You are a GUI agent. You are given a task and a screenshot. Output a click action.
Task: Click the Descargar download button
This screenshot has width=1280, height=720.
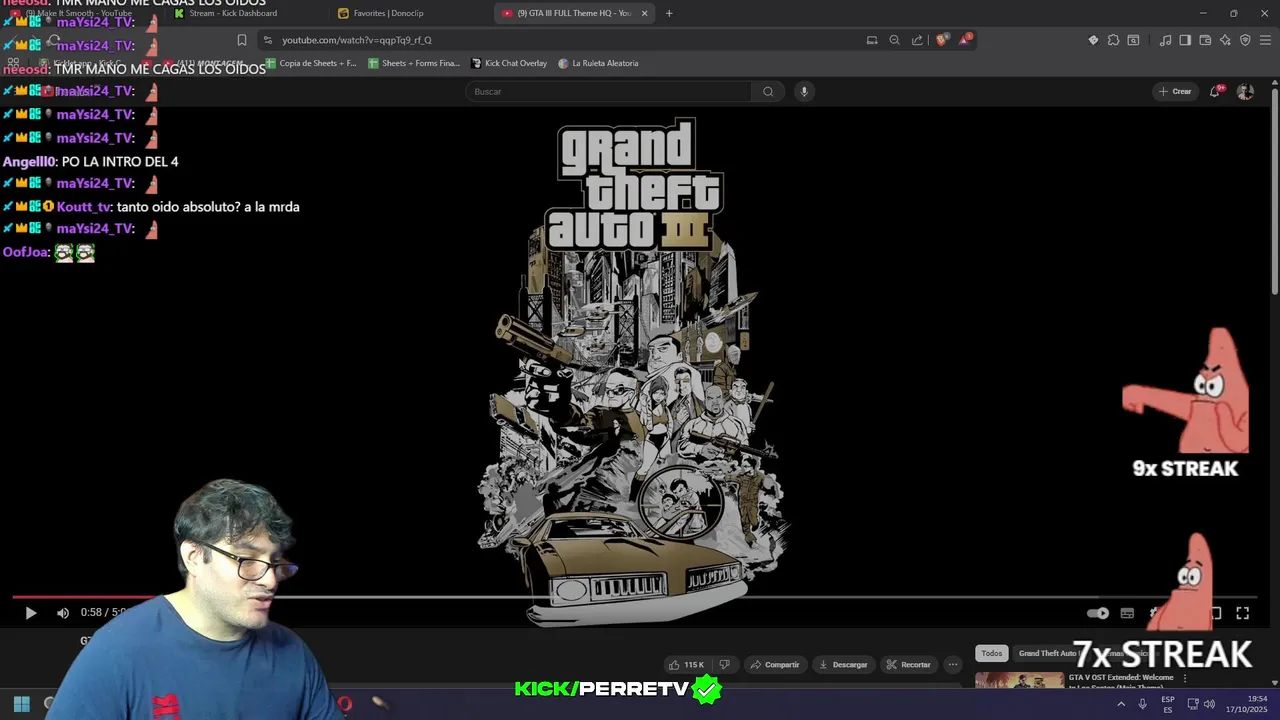click(843, 664)
